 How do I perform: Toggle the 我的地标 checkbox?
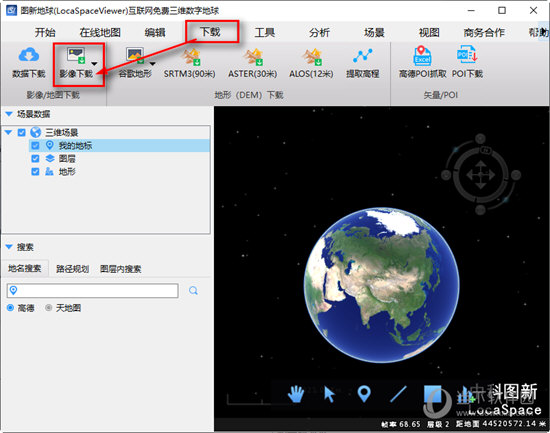(x=35, y=145)
